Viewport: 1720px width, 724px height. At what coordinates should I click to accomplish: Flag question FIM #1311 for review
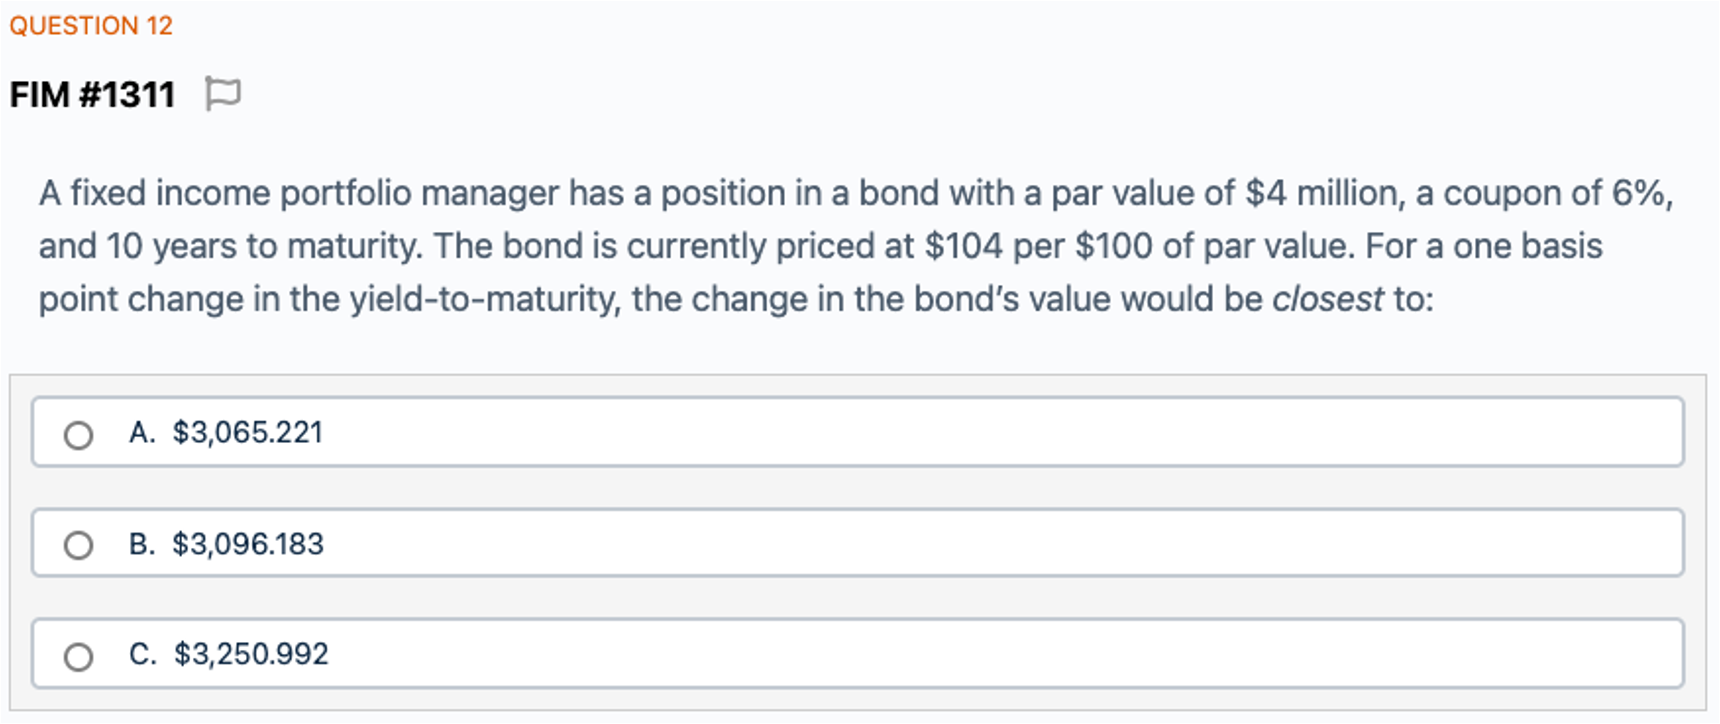tap(222, 94)
